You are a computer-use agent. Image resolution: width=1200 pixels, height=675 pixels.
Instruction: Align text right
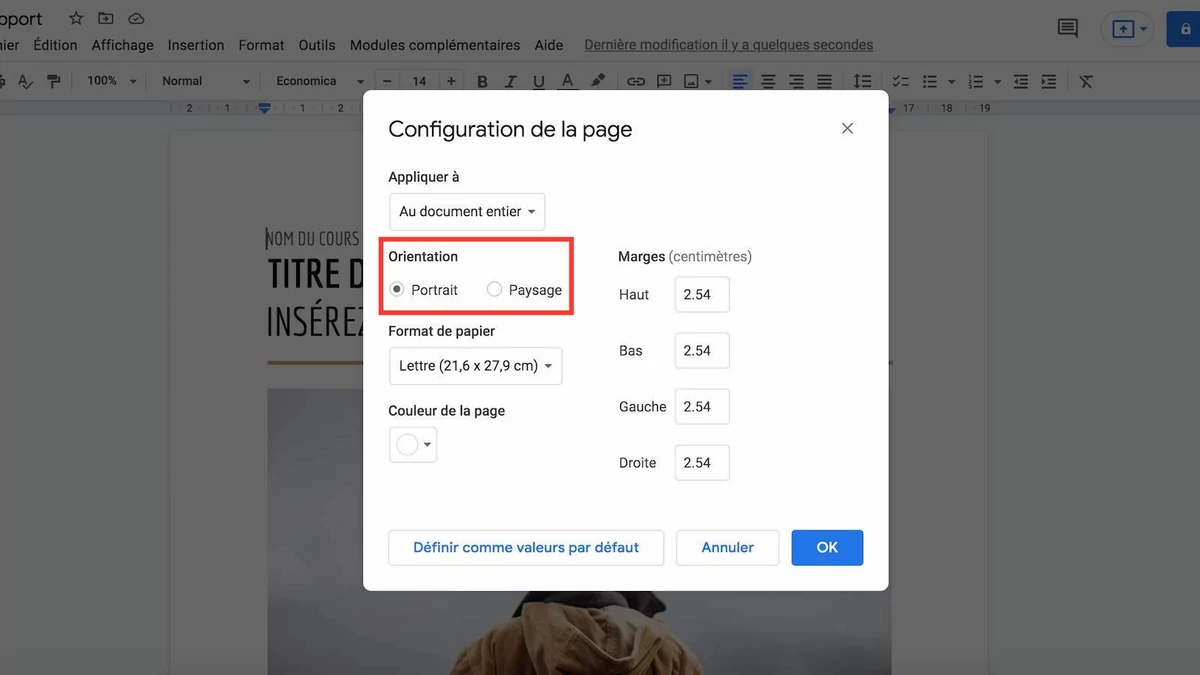pyautogui.click(x=796, y=81)
